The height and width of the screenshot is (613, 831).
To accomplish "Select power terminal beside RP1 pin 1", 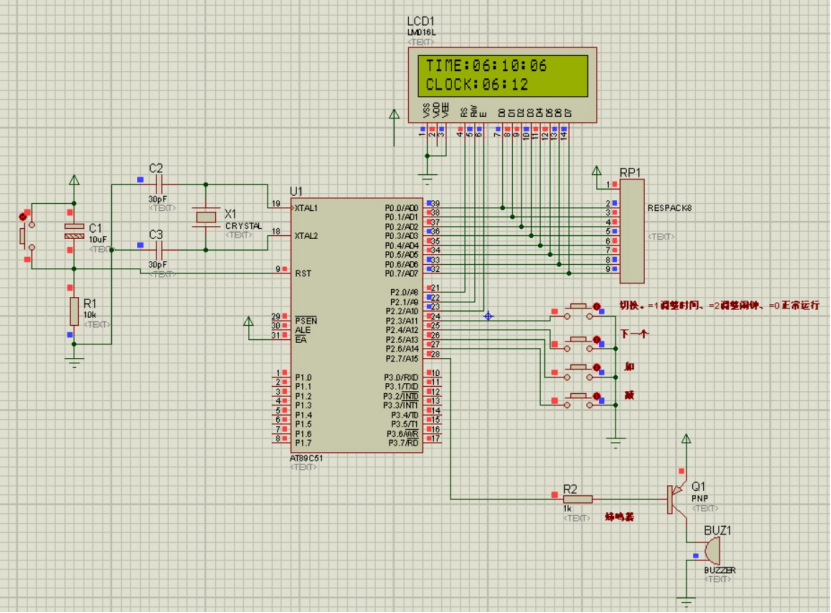I will [x=597, y=171].
